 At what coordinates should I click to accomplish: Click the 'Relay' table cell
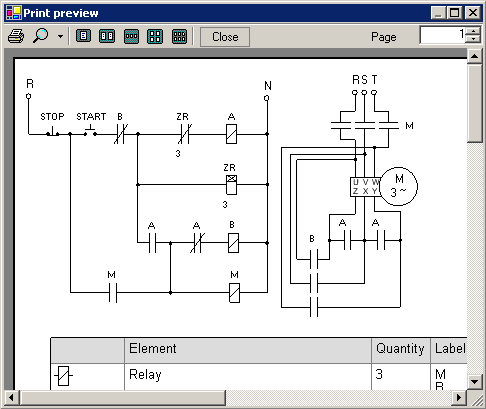(248, 376)
